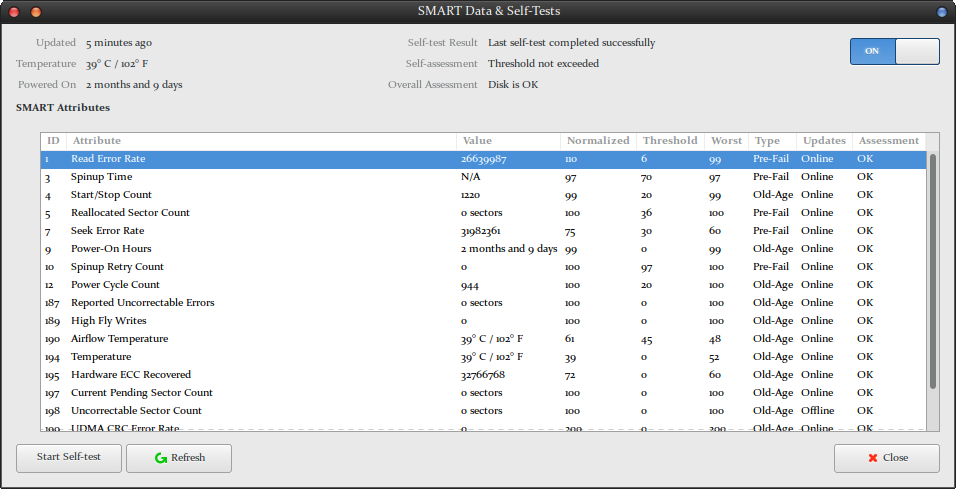Screen dimensions: 956x489
Task: Click 'Last self-test completed successfully' text
Action: [x=571, y=43]
